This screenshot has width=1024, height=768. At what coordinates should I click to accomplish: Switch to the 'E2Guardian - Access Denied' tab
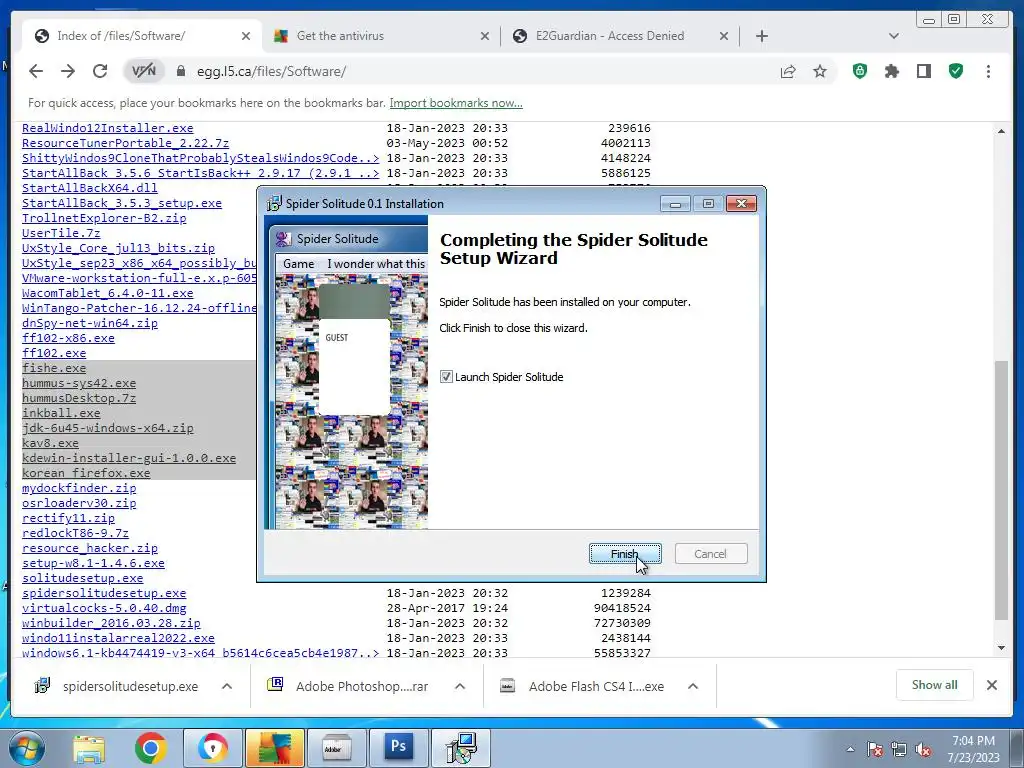click(620, 36)
